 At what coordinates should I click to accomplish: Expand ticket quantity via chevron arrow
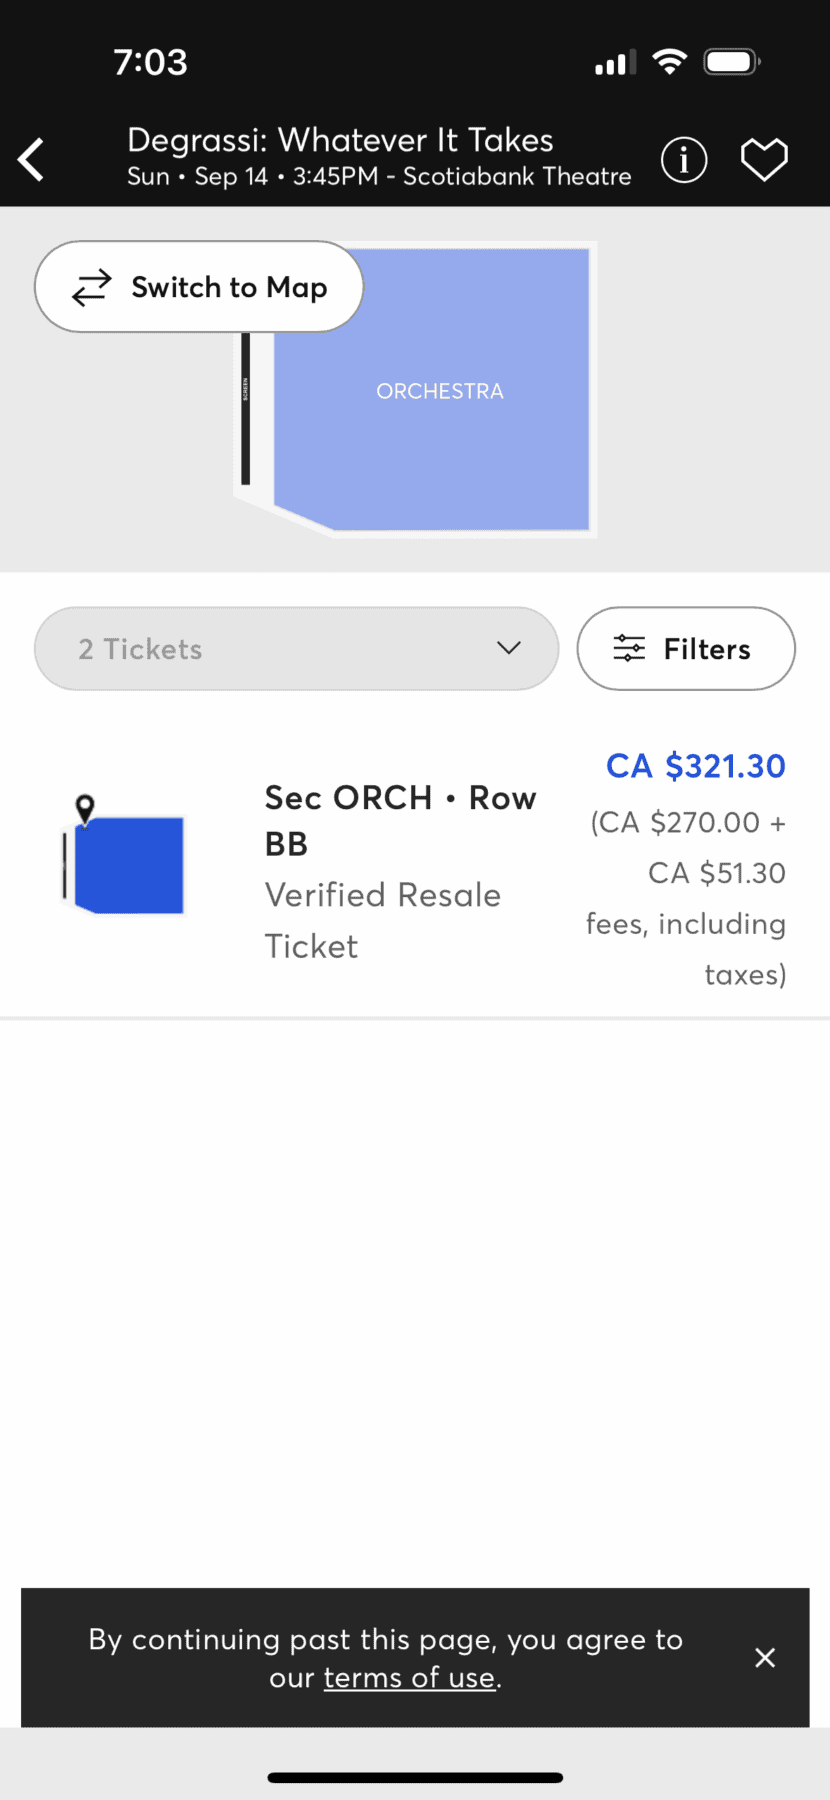509,648
